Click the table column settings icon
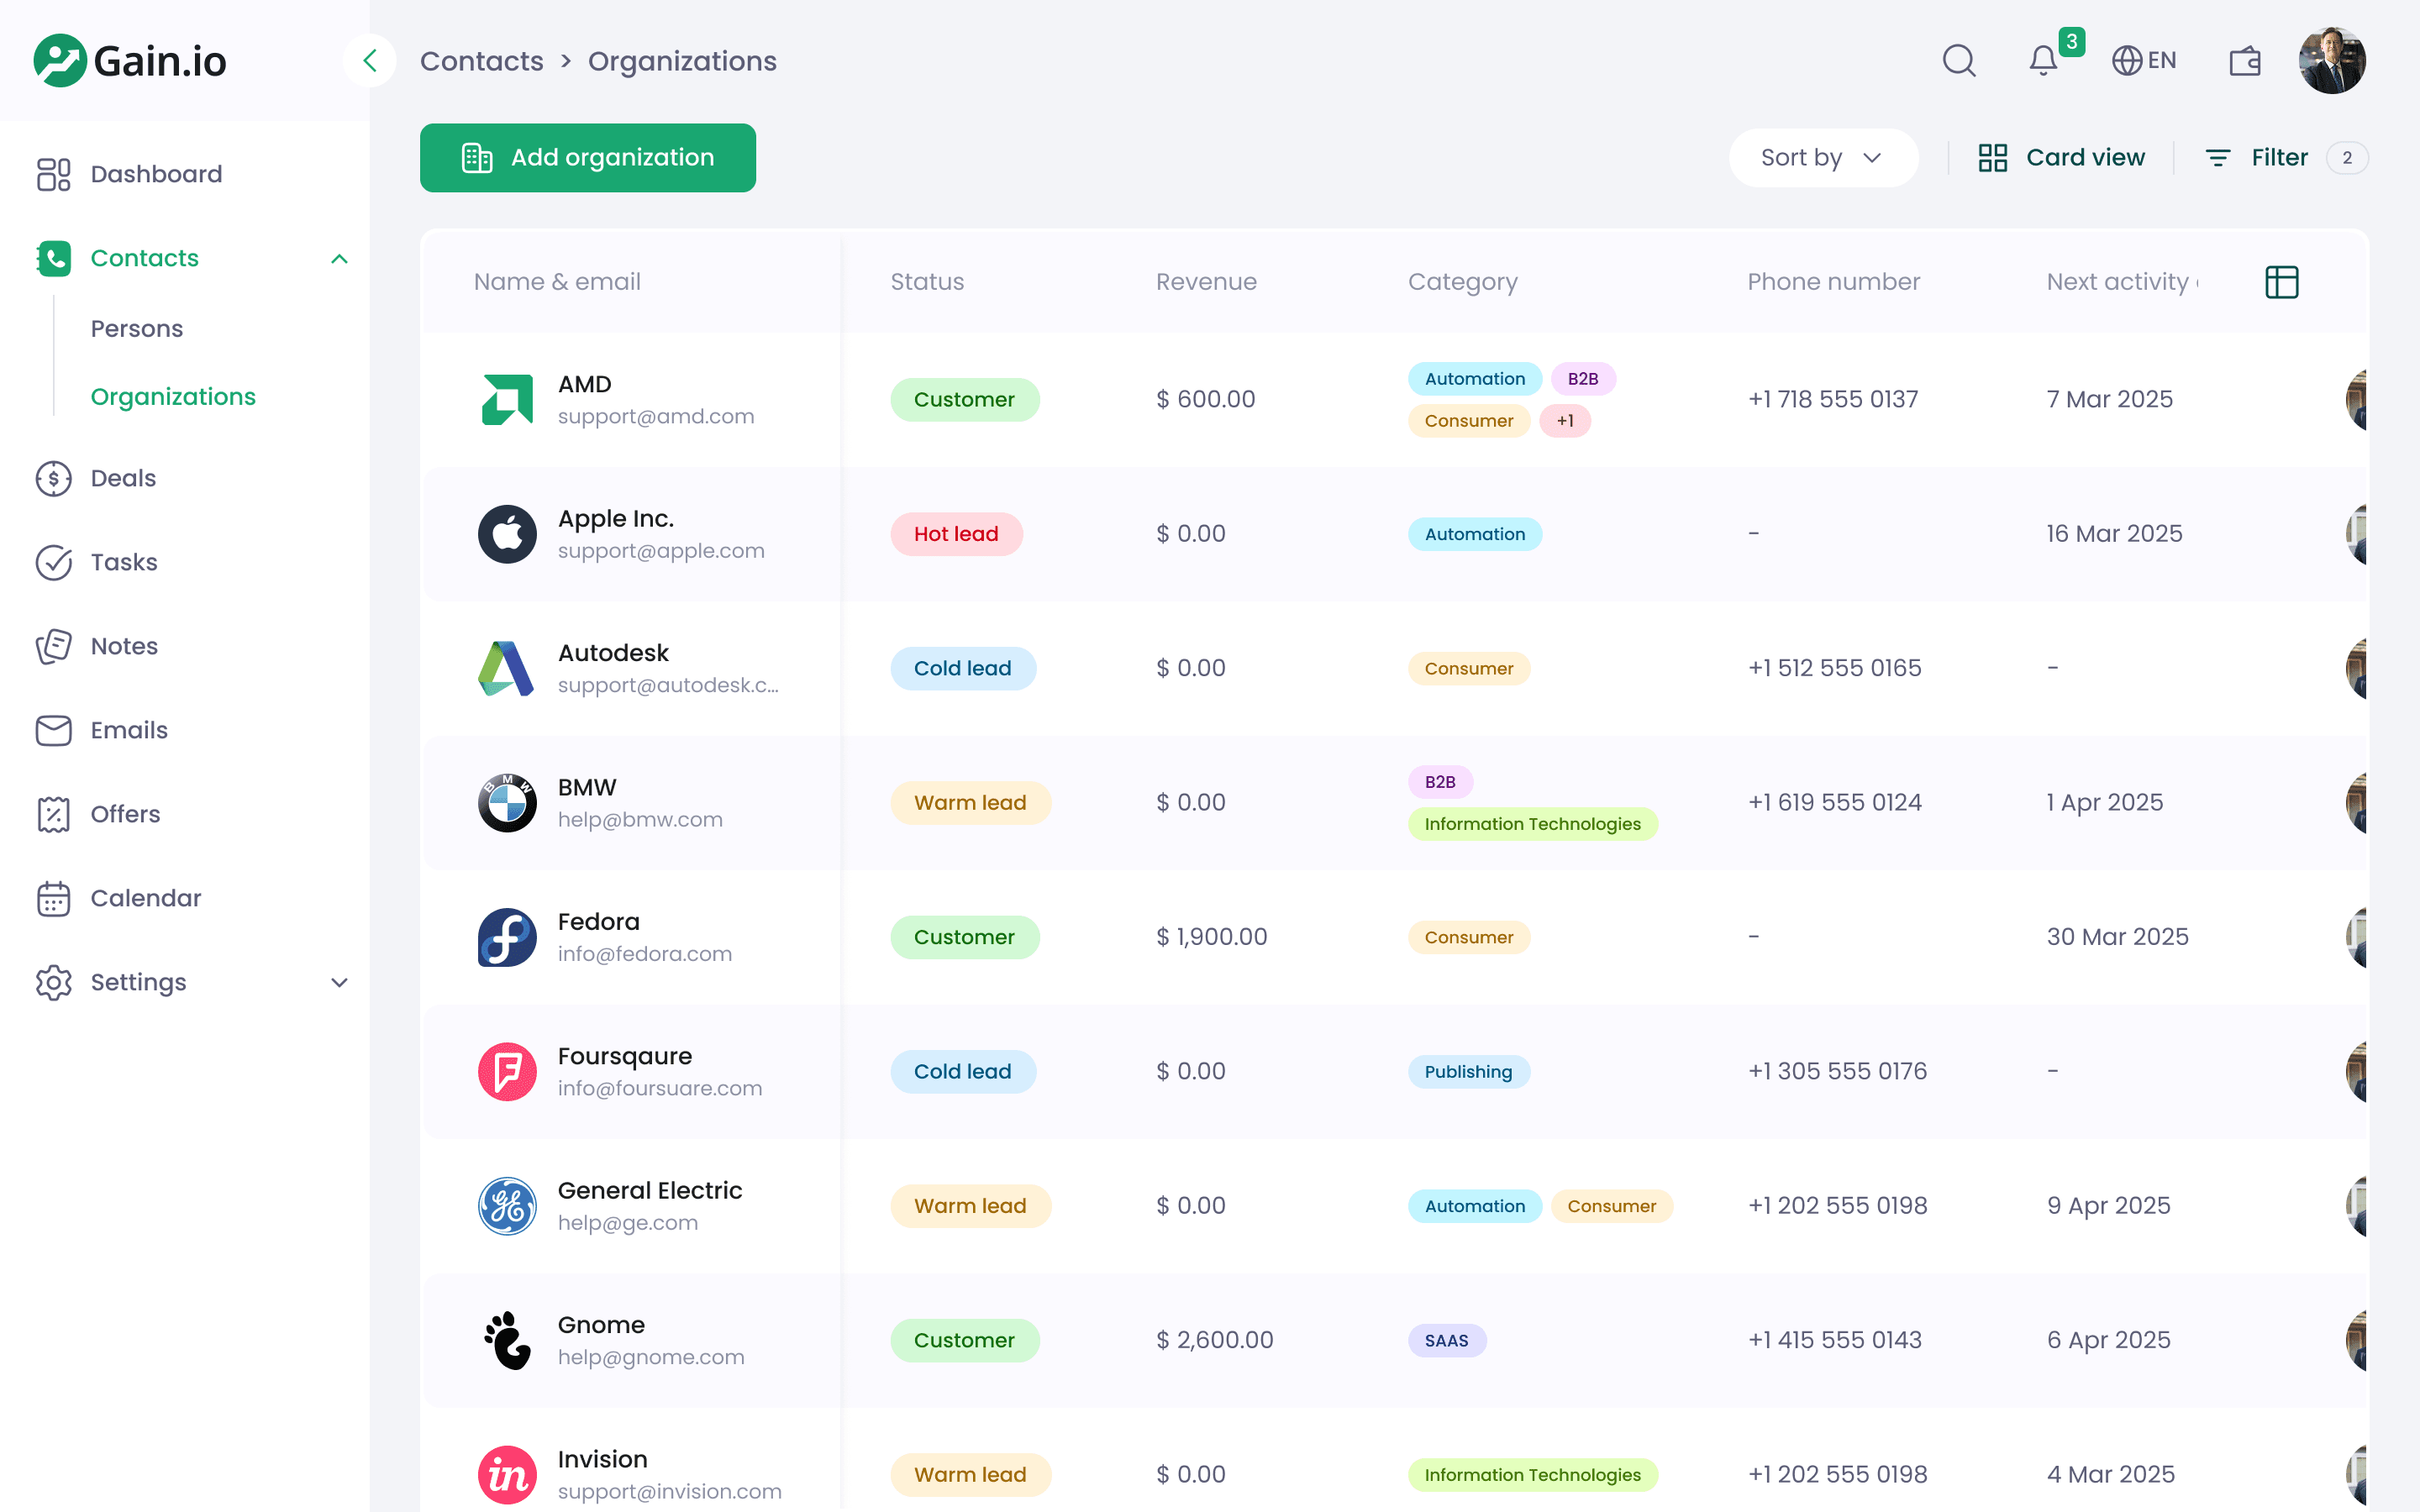2420x1512 pixels. (2281, 282)
